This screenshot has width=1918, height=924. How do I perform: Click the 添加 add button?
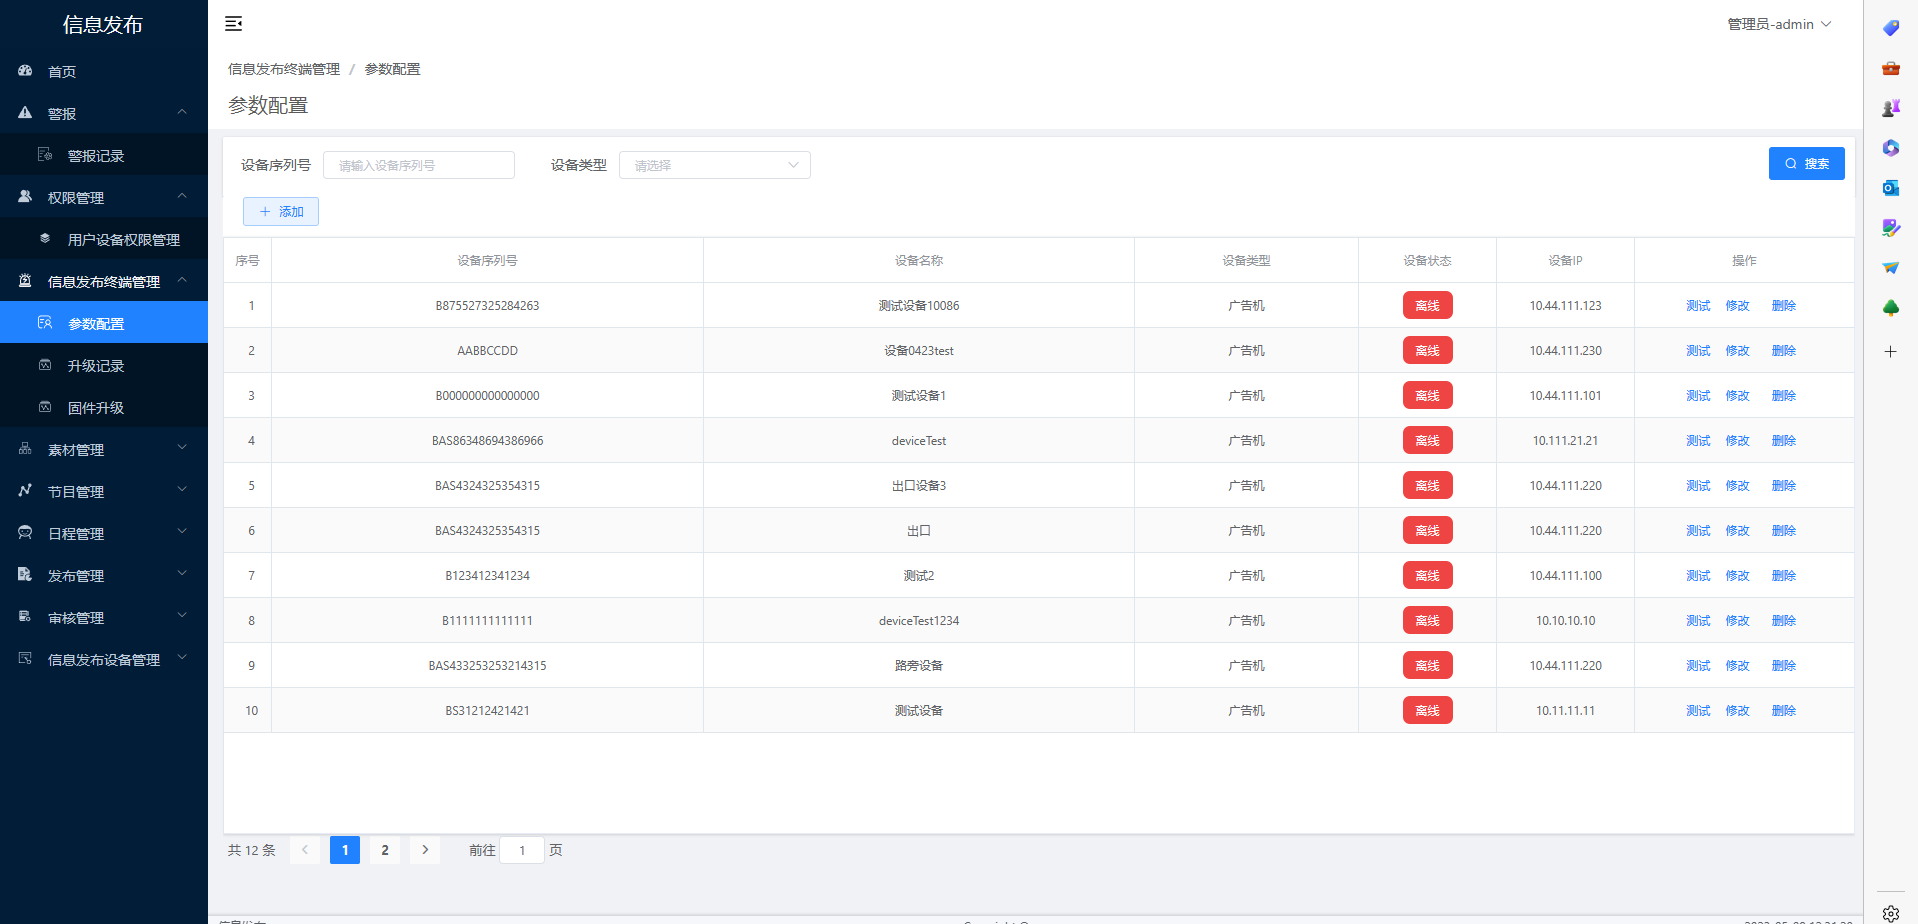tap(281, 212)
